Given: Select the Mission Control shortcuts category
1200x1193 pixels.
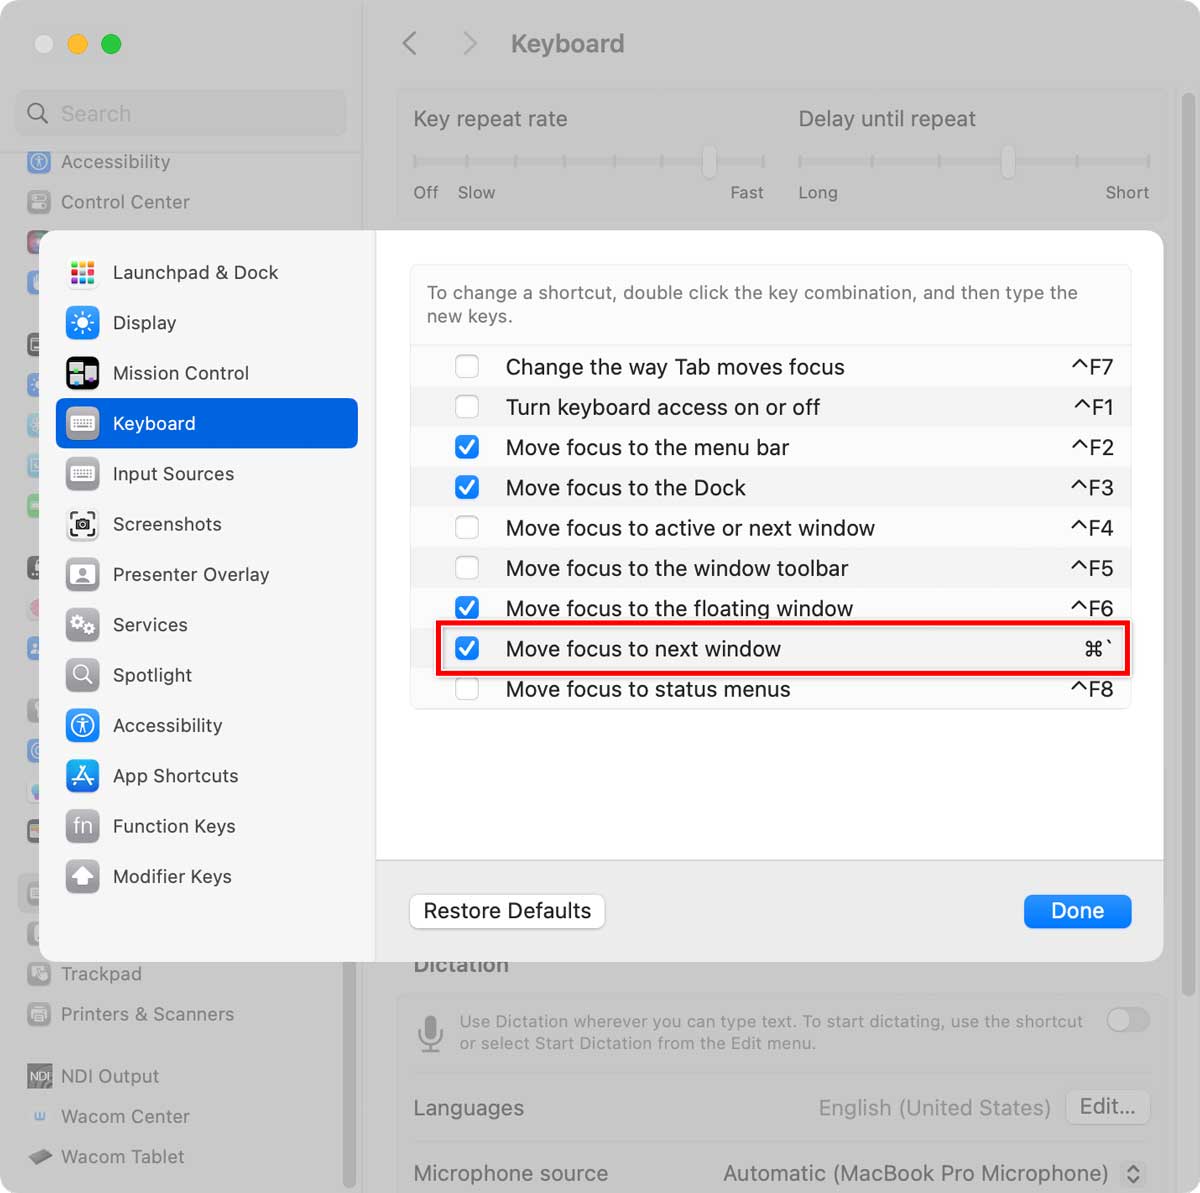Looking at the screenshot, I should (x=180, y=373).
